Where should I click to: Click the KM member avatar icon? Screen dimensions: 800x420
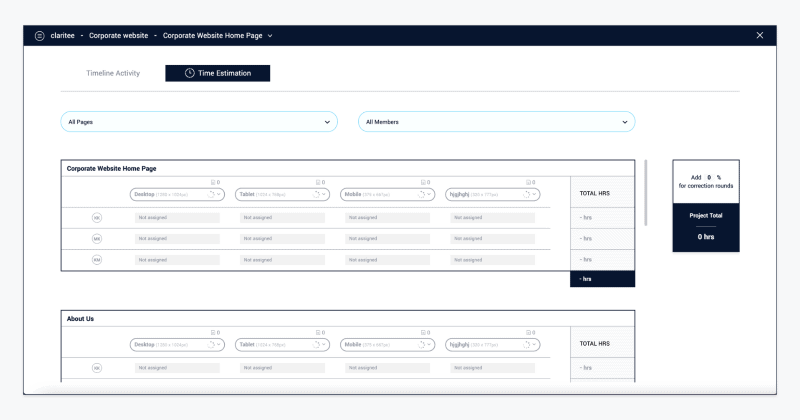97,260
